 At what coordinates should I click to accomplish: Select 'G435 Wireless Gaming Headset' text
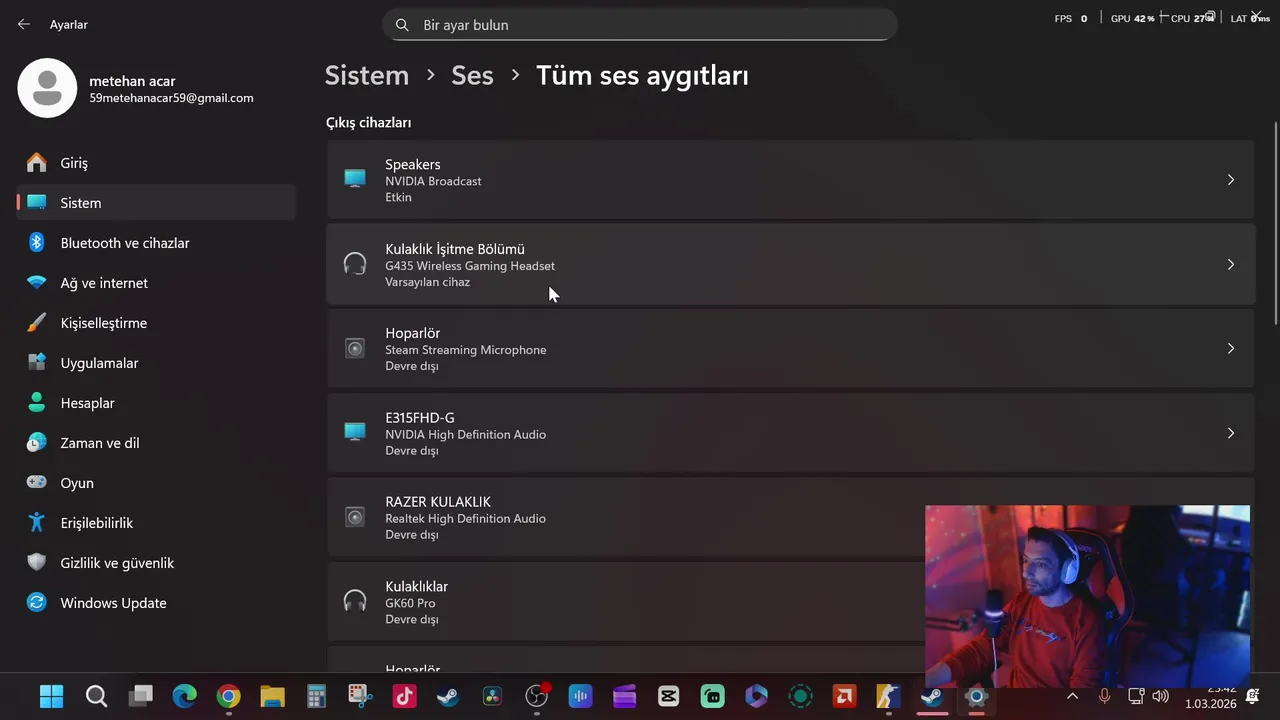tap(470, 266)
